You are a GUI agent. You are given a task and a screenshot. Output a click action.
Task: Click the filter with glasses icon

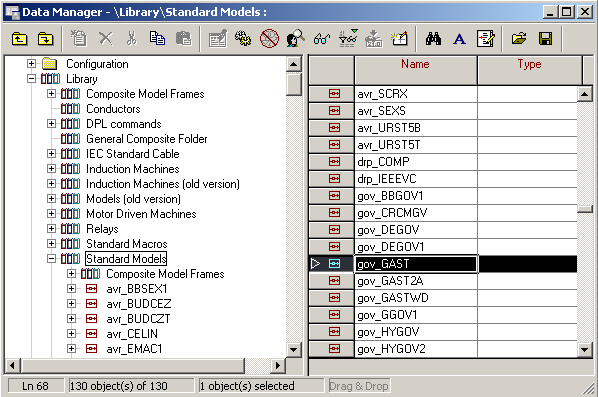click(348, 38)
